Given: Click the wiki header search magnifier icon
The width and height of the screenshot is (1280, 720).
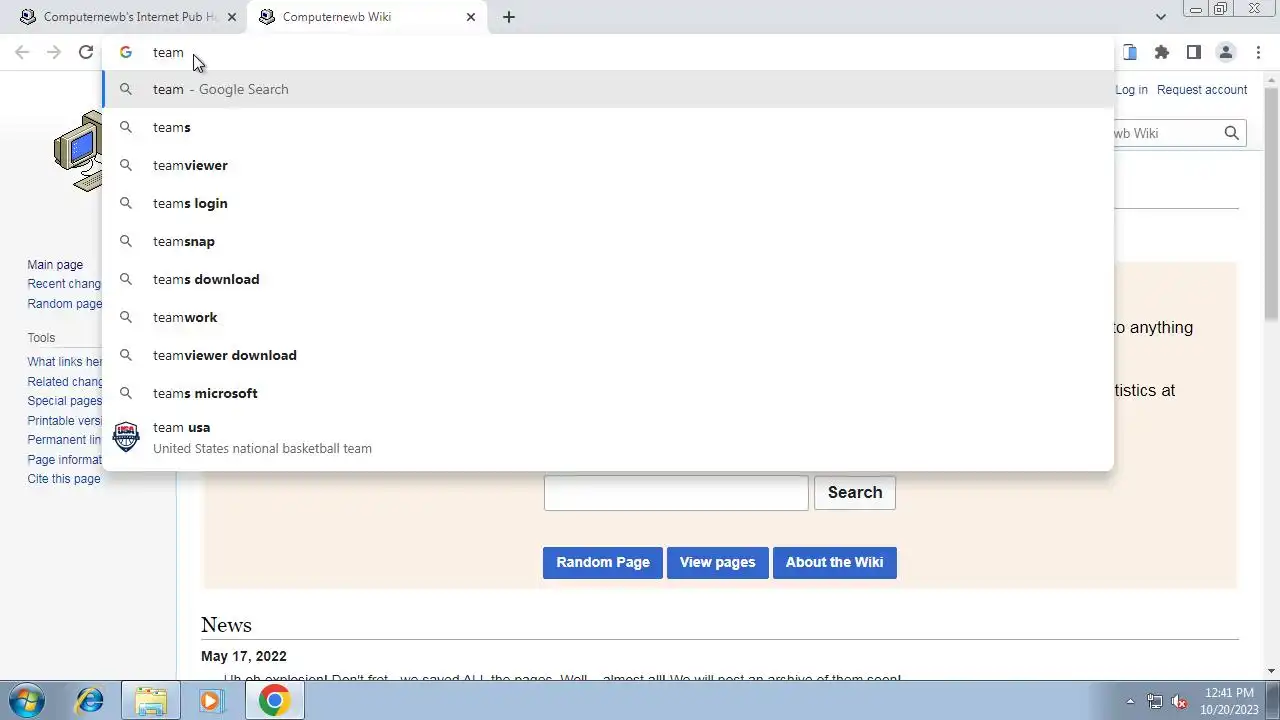Looking at the screenshot, I should click(x=1231, y=133).
